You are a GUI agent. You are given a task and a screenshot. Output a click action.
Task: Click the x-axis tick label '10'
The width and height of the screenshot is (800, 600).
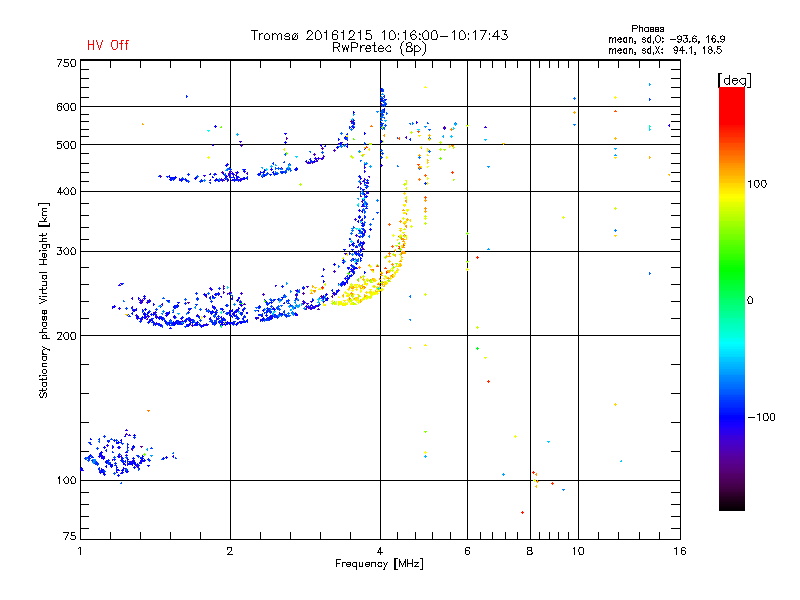coord(578,551)
